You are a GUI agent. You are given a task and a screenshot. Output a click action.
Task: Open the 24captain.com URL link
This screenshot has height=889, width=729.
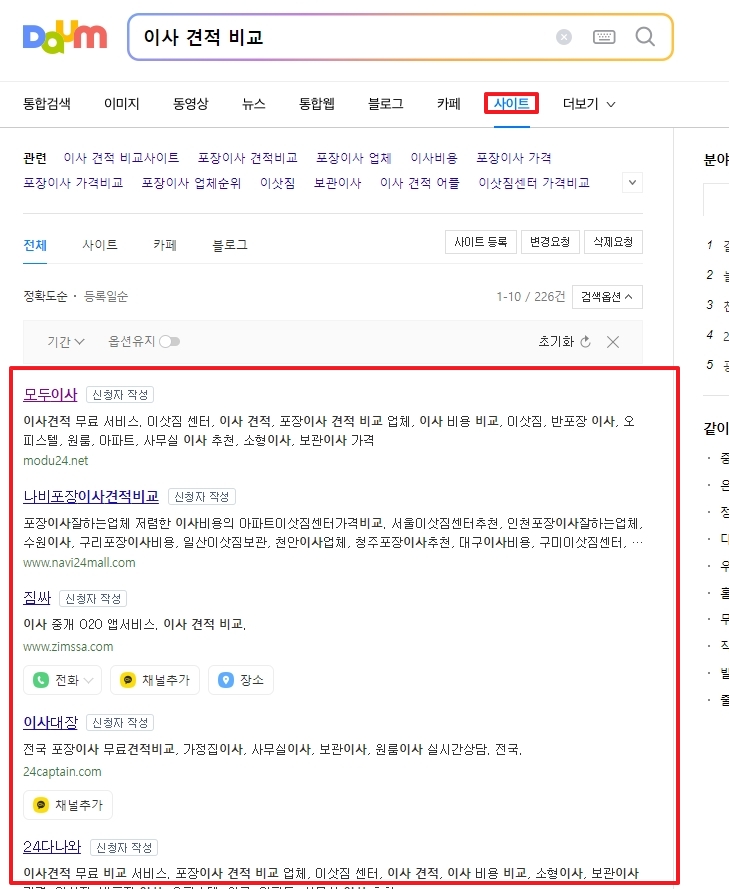[x=62, y=772]
